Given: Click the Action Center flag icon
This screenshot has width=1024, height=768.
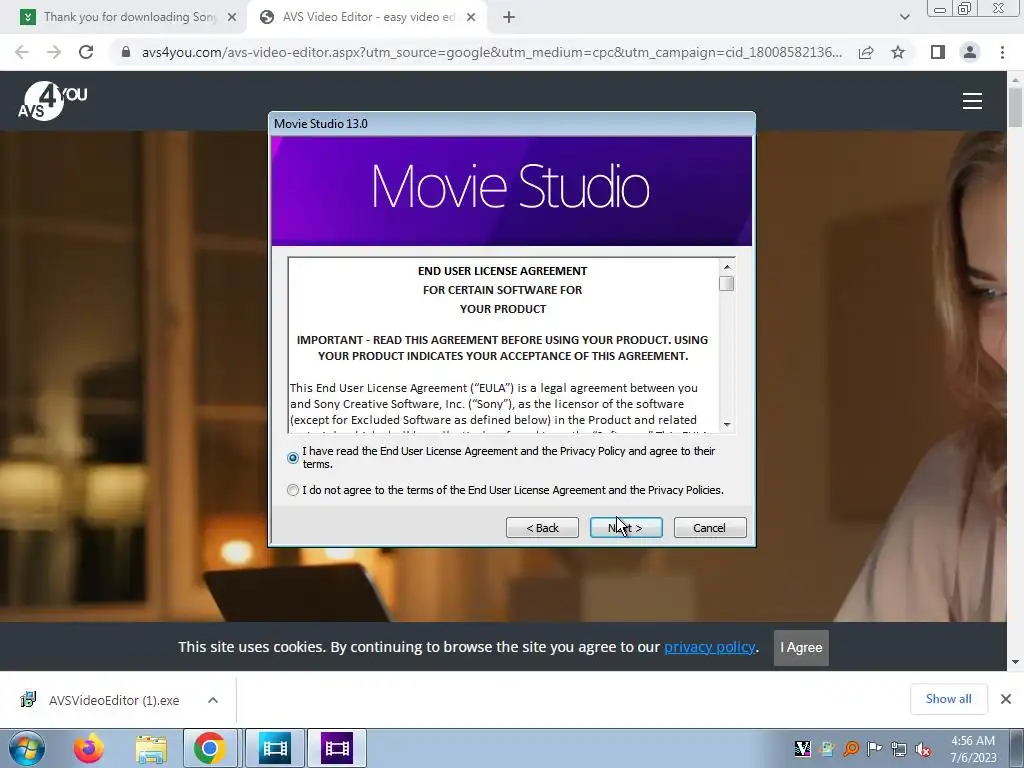Looking at the screenshot, I should coord(874,748).
